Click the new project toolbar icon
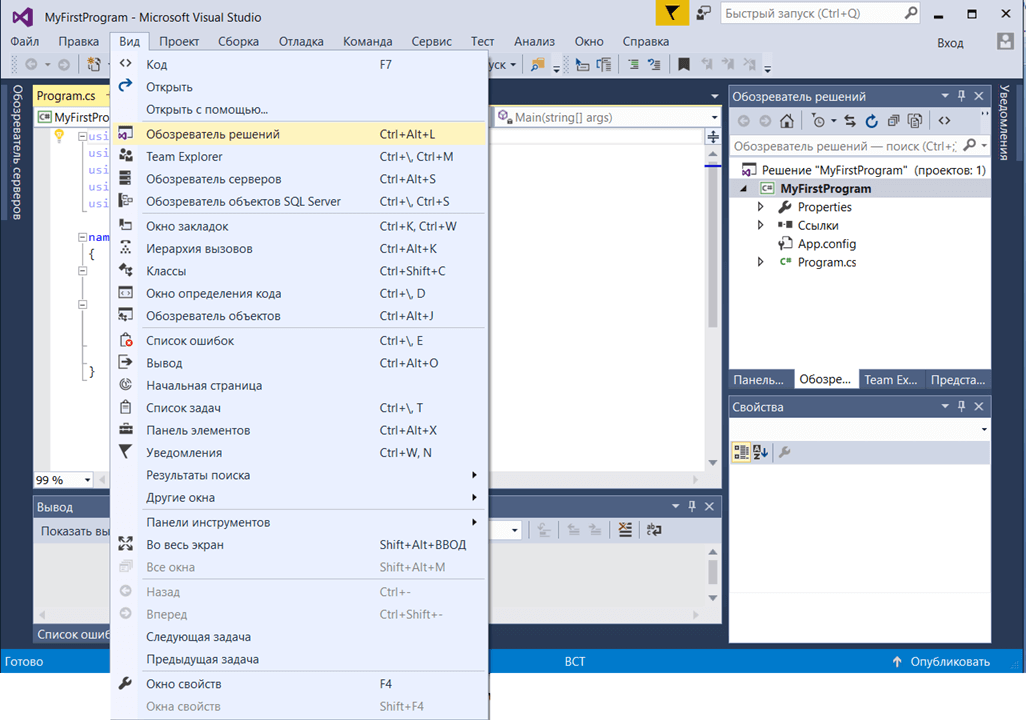The height and width of the screenshot is (720, 1026). click(x=94, y=64)
